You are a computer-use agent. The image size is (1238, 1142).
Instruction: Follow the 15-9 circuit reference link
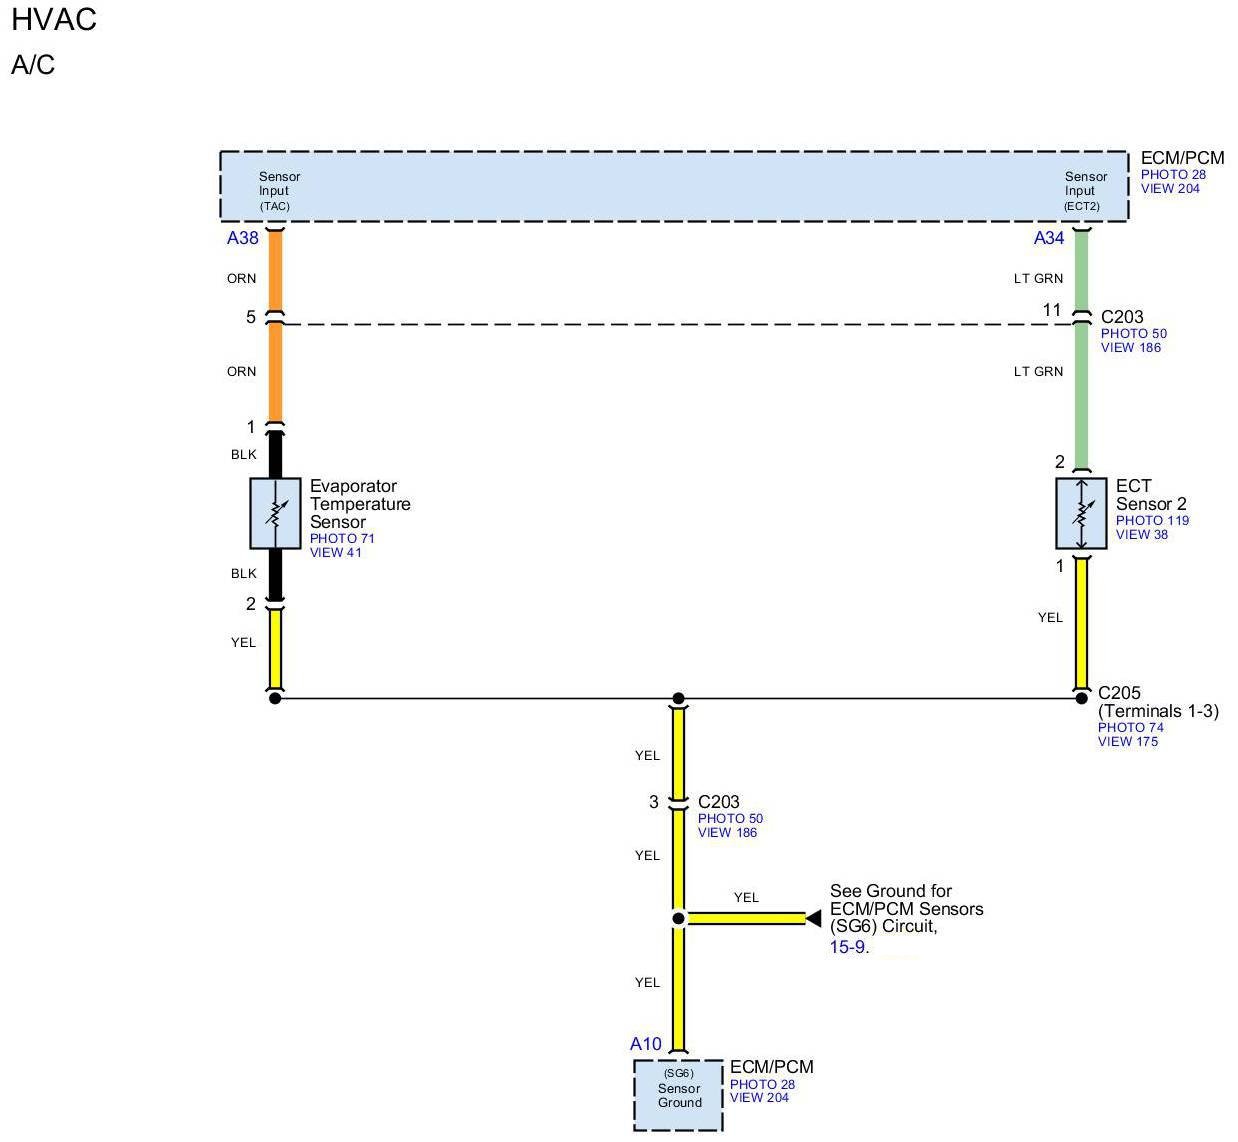tap(847, 946)
